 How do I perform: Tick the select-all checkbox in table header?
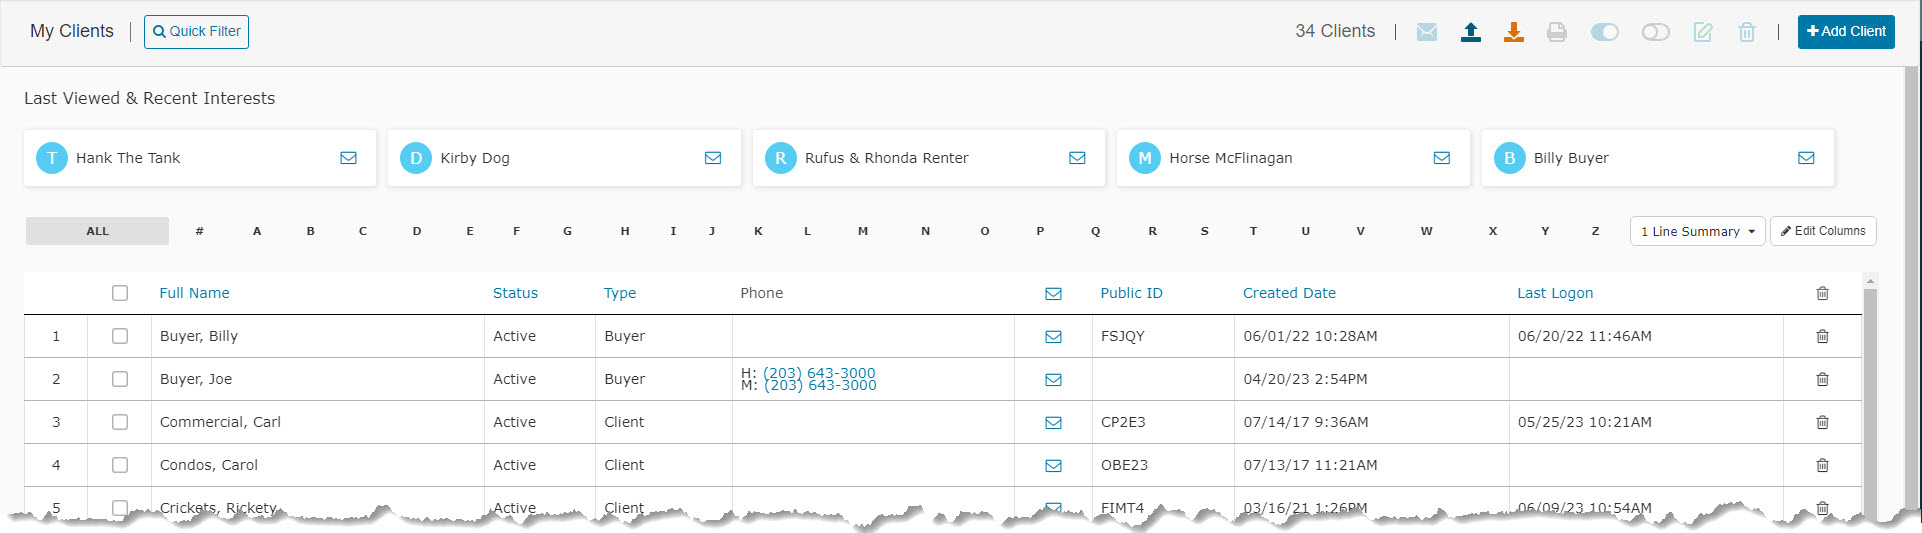pos(120,293)
